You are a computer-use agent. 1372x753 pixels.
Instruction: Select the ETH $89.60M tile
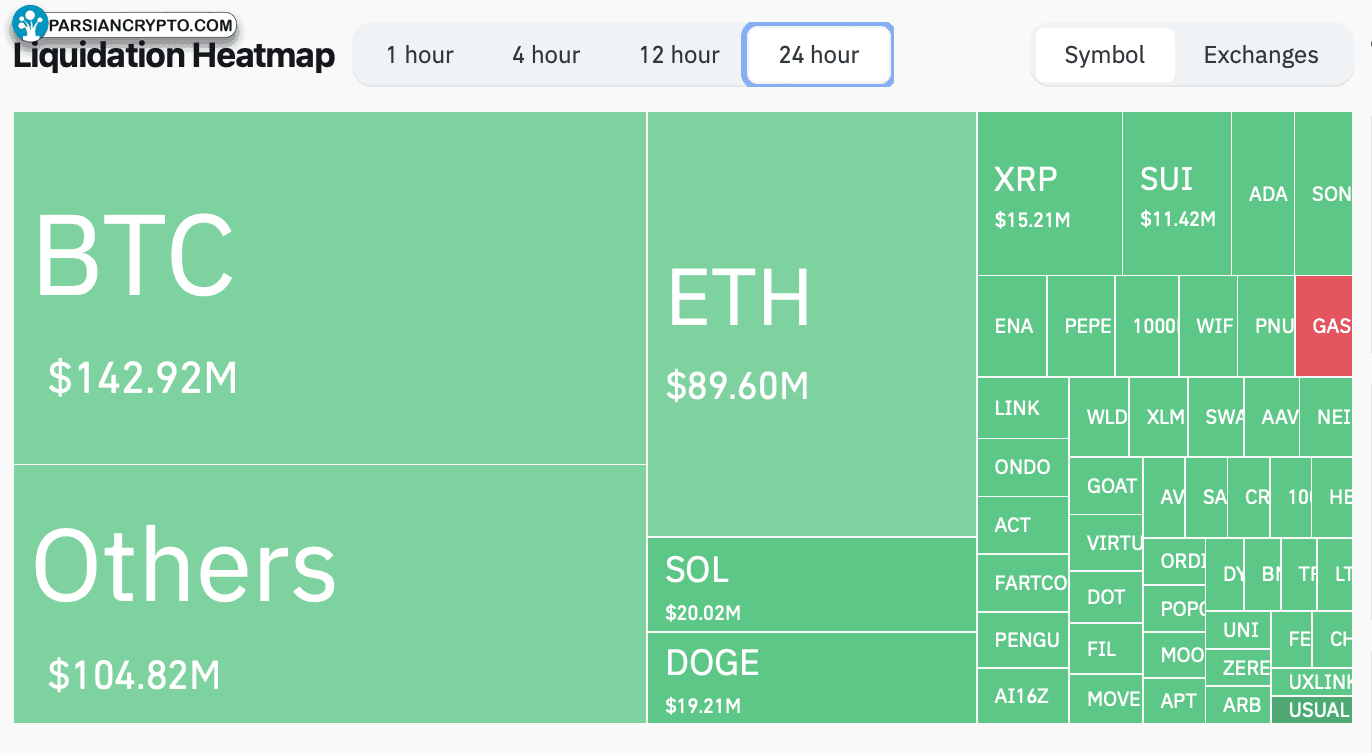point(812,324)
